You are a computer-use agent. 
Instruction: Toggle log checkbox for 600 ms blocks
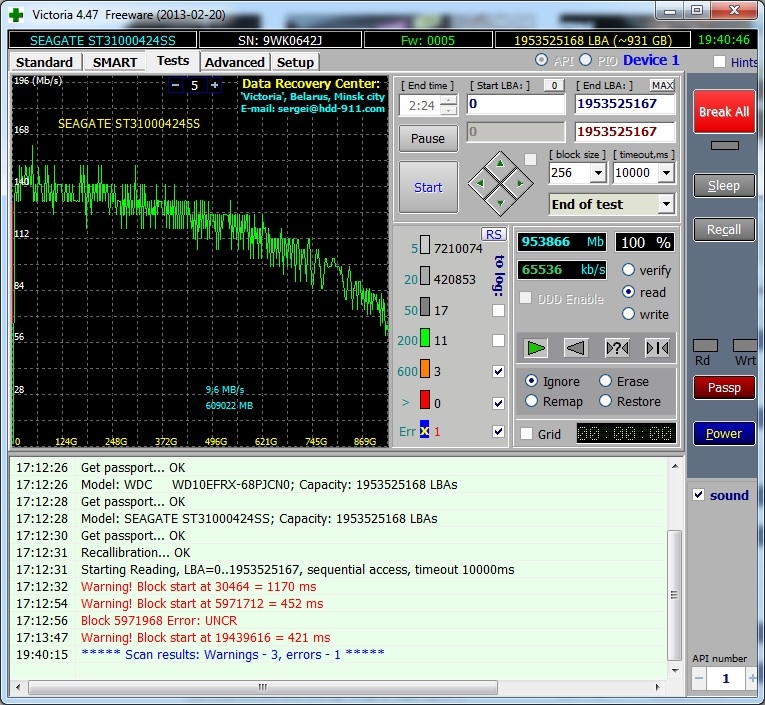pos(498,371)
